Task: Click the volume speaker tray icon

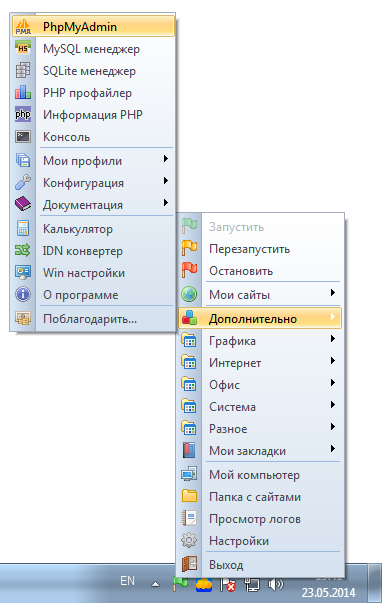Action: pyautogui.click(x=275, y=584)
